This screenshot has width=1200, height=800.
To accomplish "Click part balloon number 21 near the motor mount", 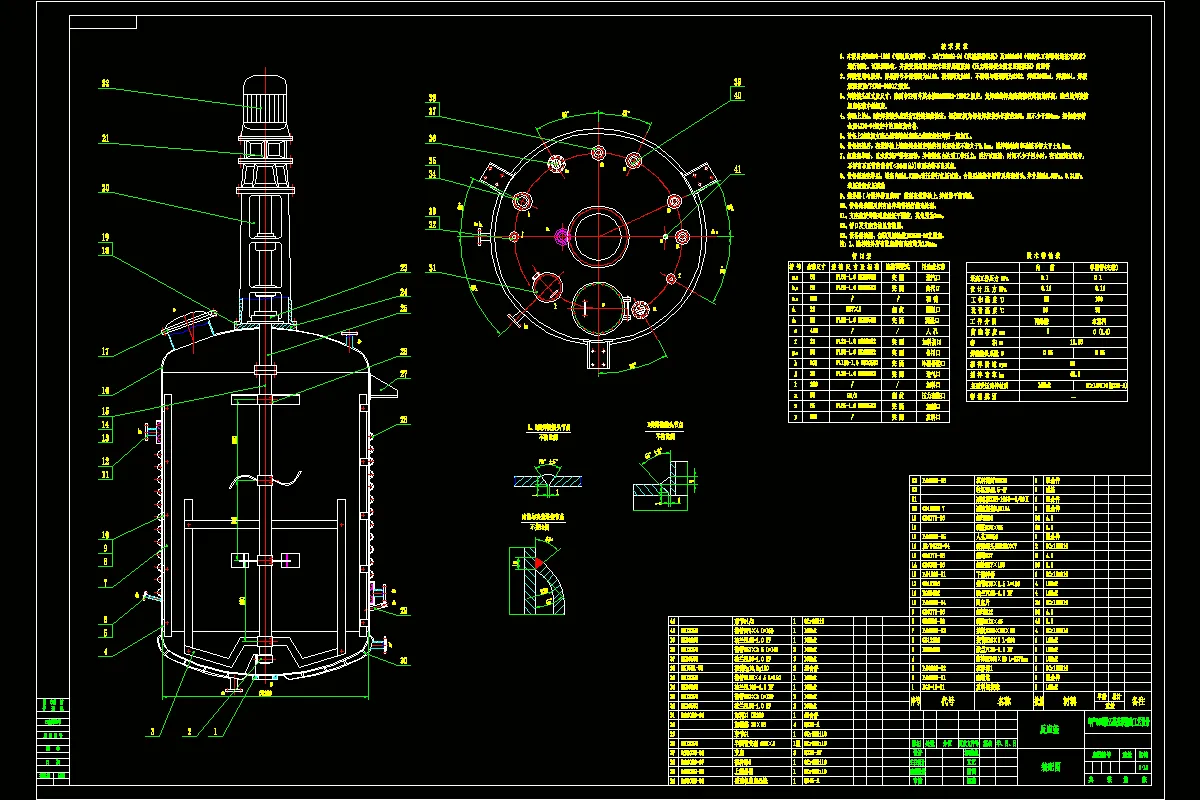I will point(105,139).
